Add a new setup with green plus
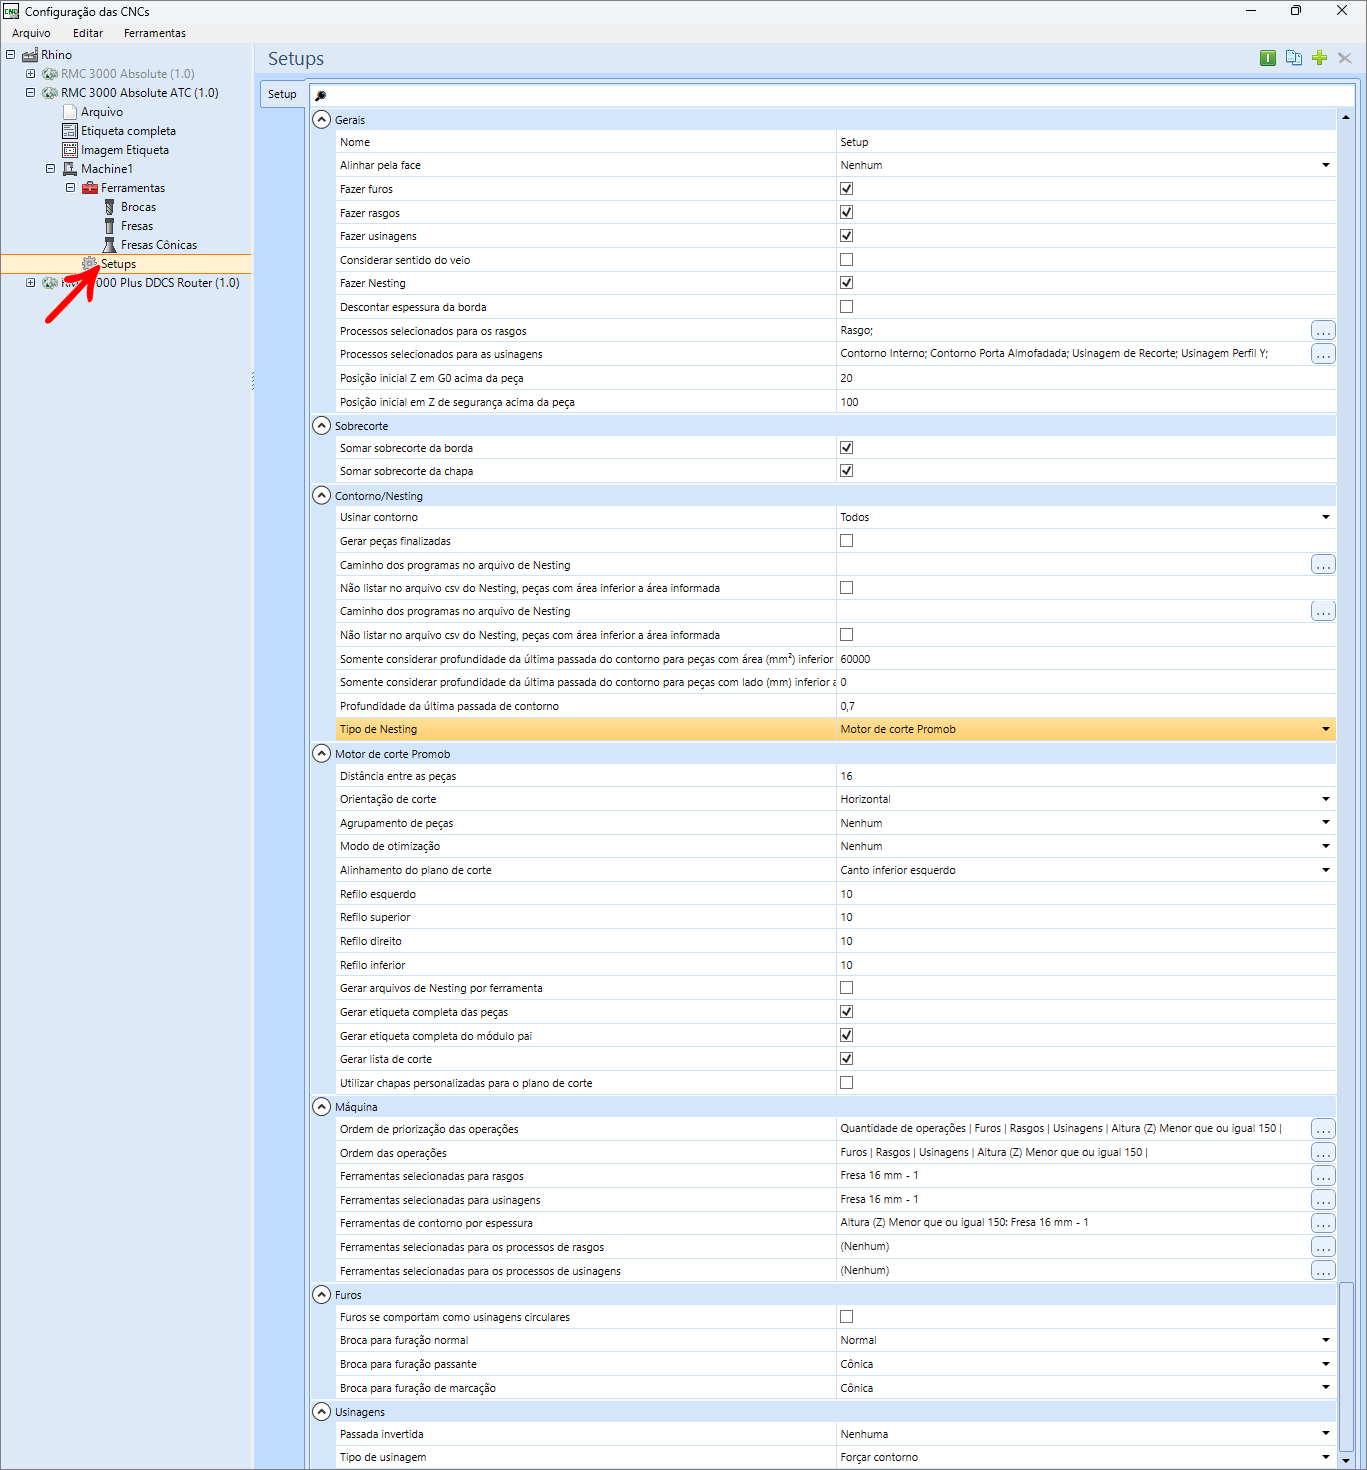 [1319, 58]
